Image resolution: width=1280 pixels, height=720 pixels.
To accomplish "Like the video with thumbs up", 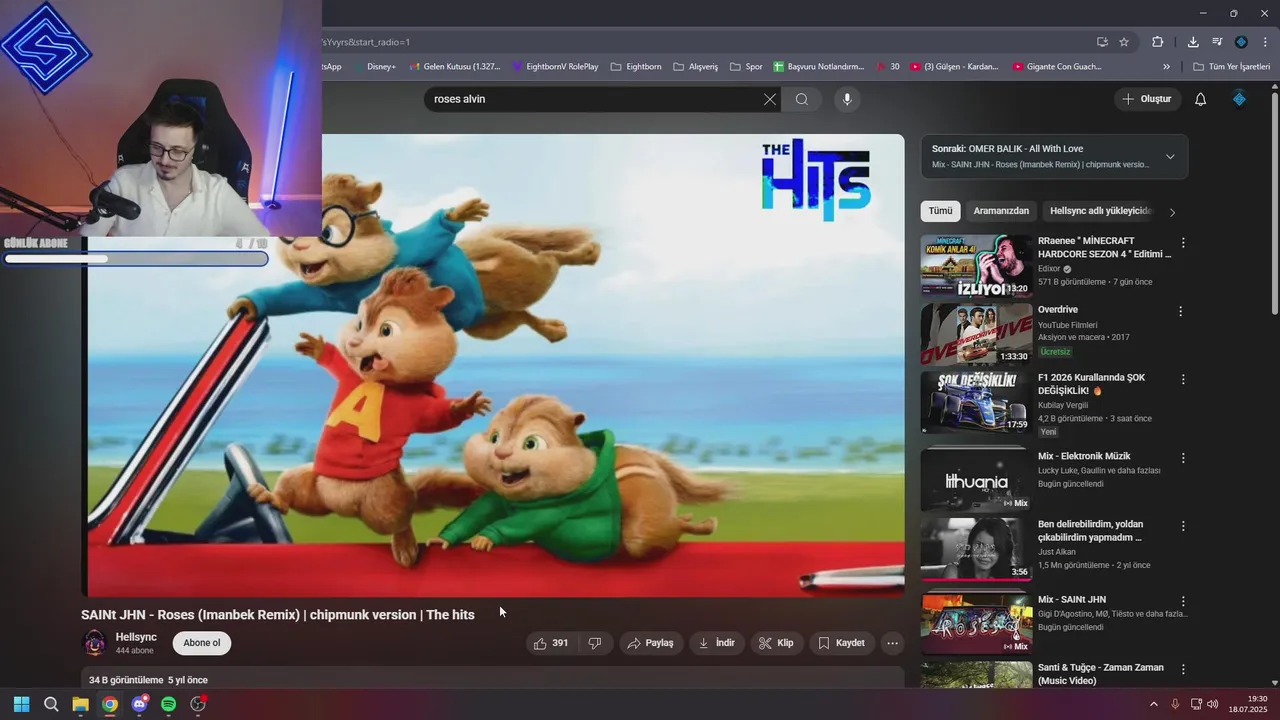I will point(551,643).
